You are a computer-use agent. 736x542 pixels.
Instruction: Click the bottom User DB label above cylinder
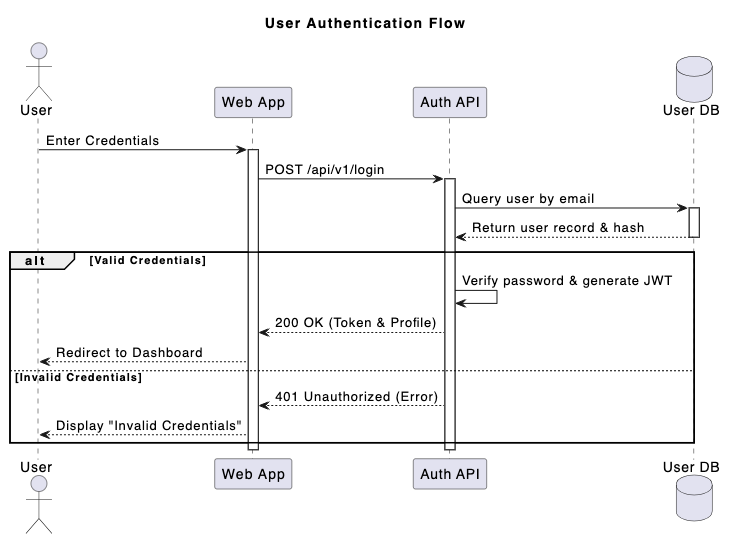(691, 467)
